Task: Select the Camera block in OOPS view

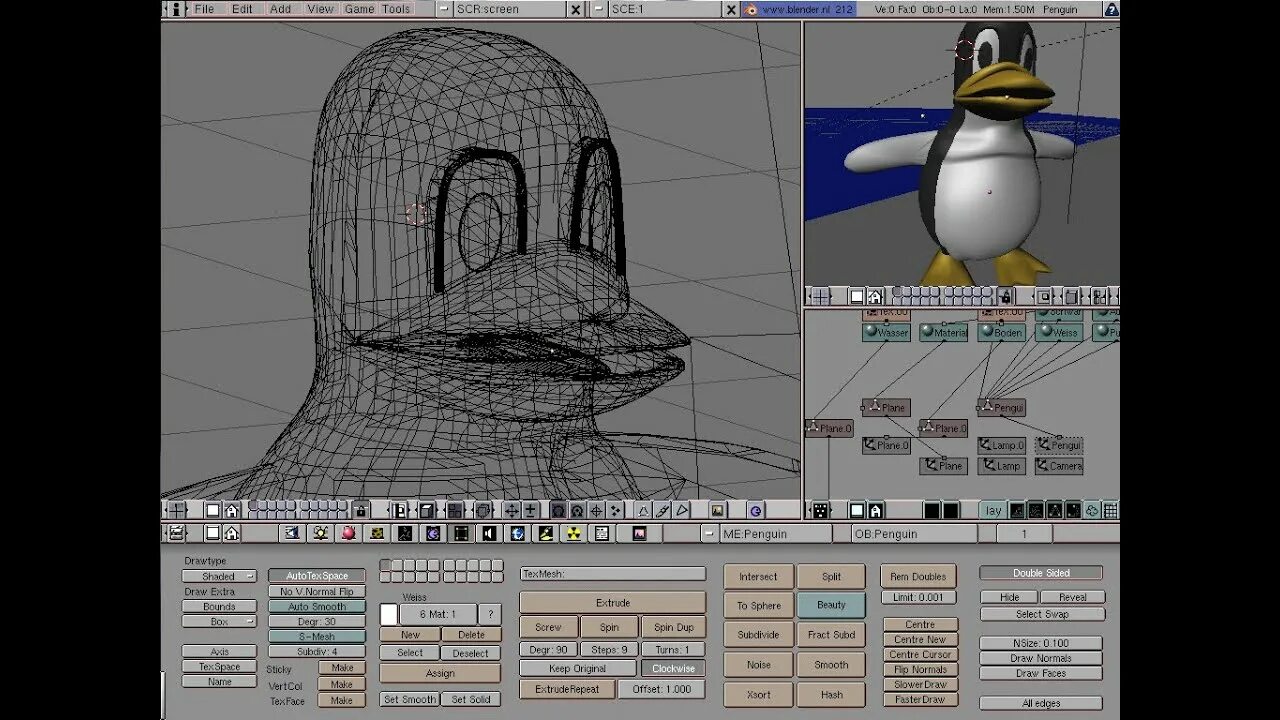Action: tap(1059, 466)
